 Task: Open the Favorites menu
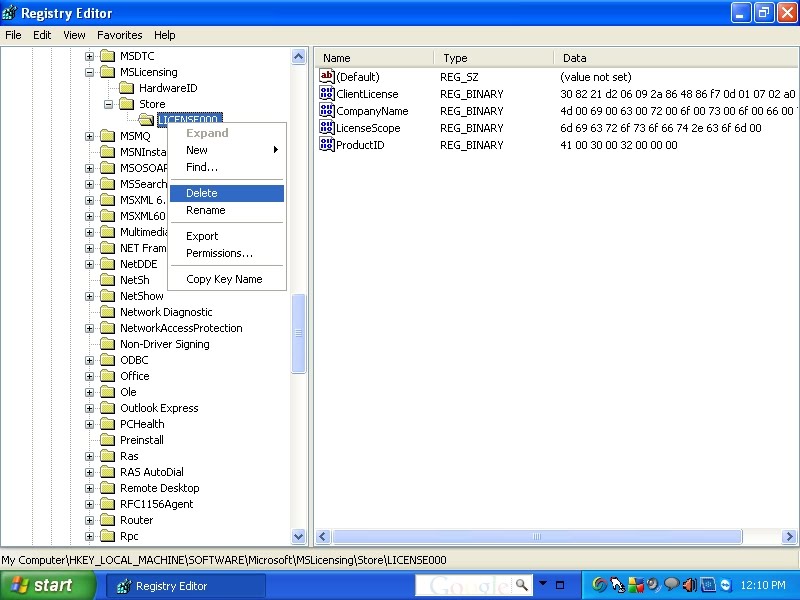click(119, 35)
